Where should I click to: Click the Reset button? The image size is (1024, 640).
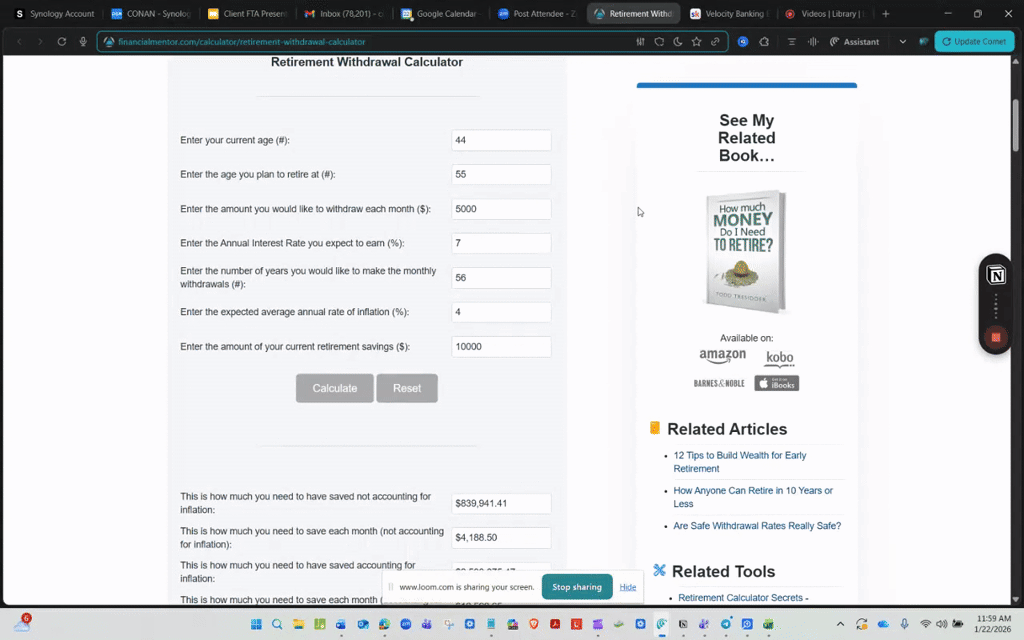pos(407,388)
